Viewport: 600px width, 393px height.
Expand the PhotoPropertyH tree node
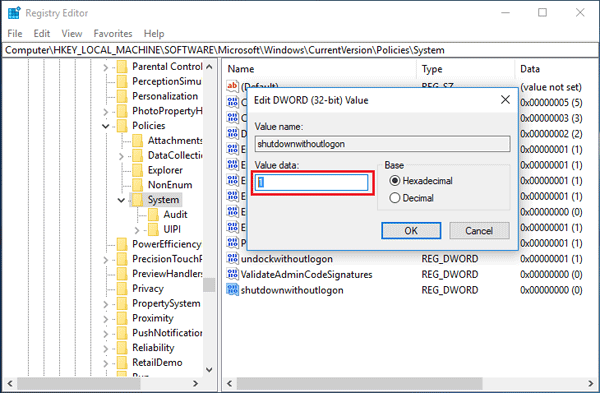click(106, 112)
